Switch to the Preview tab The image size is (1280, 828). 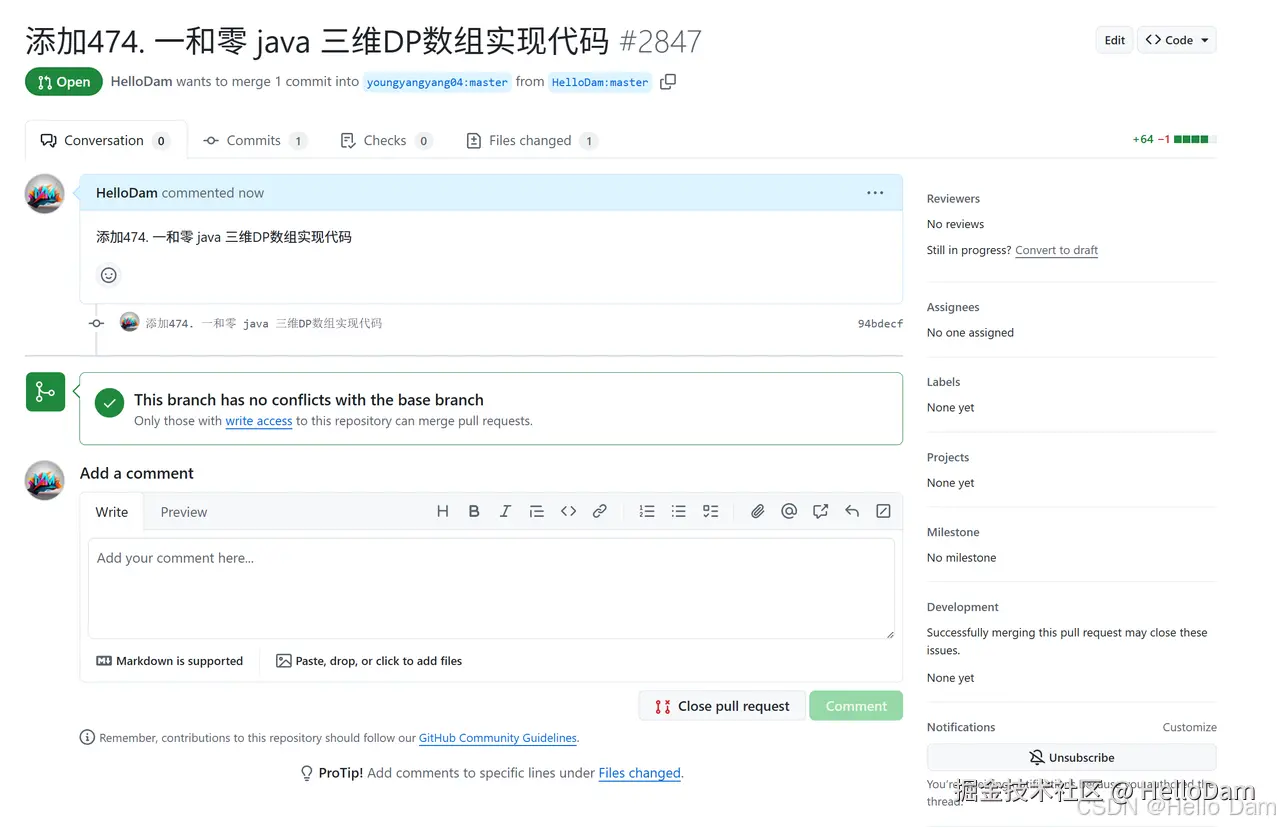click(x=184, y=512)
